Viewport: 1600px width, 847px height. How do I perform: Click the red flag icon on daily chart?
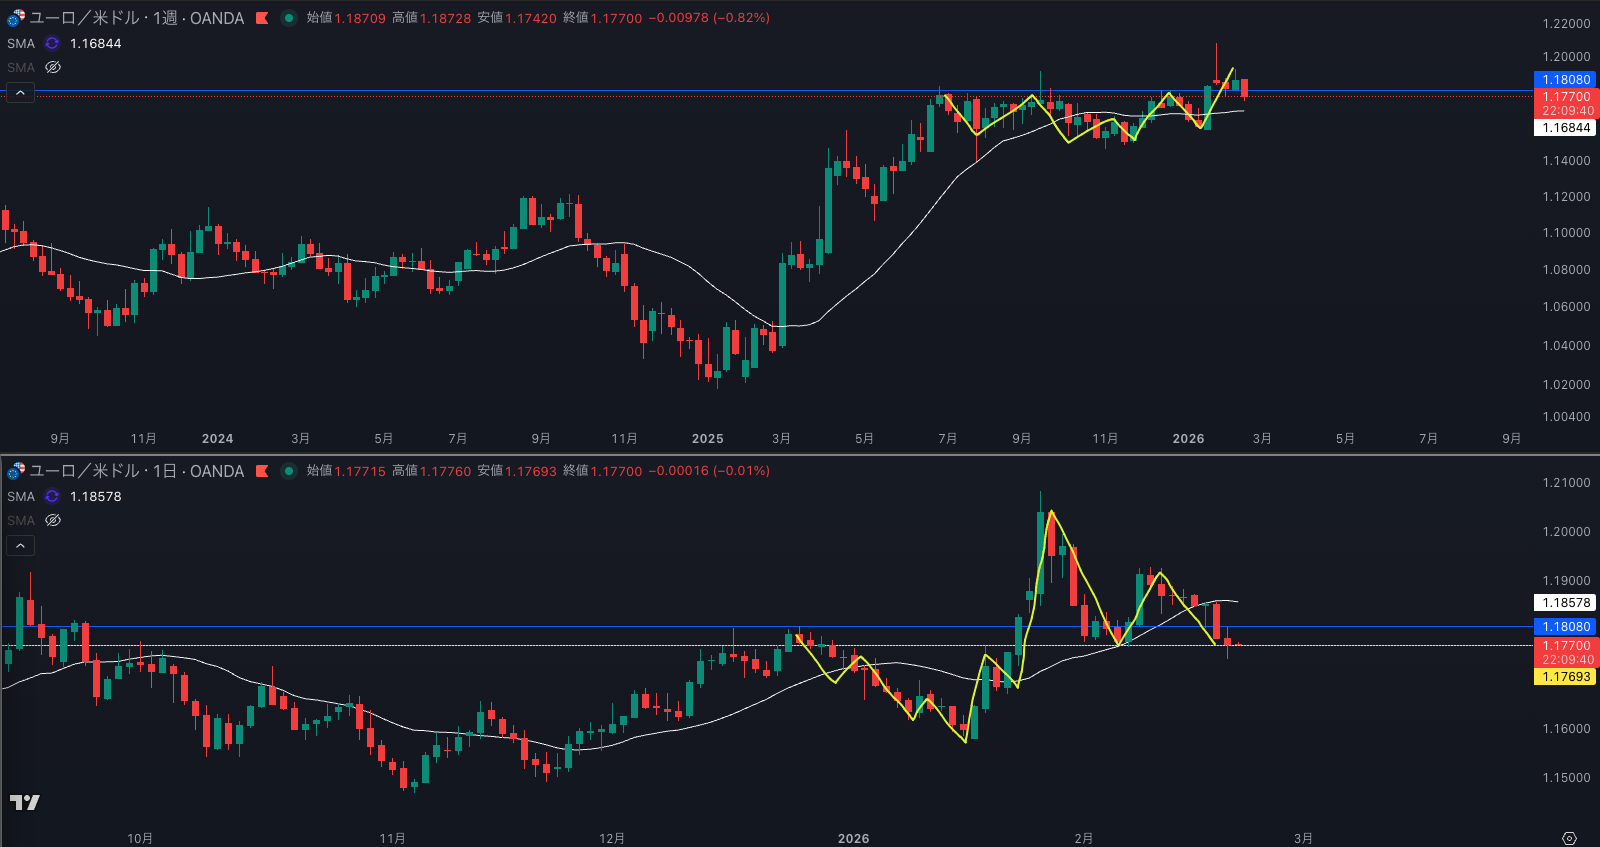[x=262, y=471]
